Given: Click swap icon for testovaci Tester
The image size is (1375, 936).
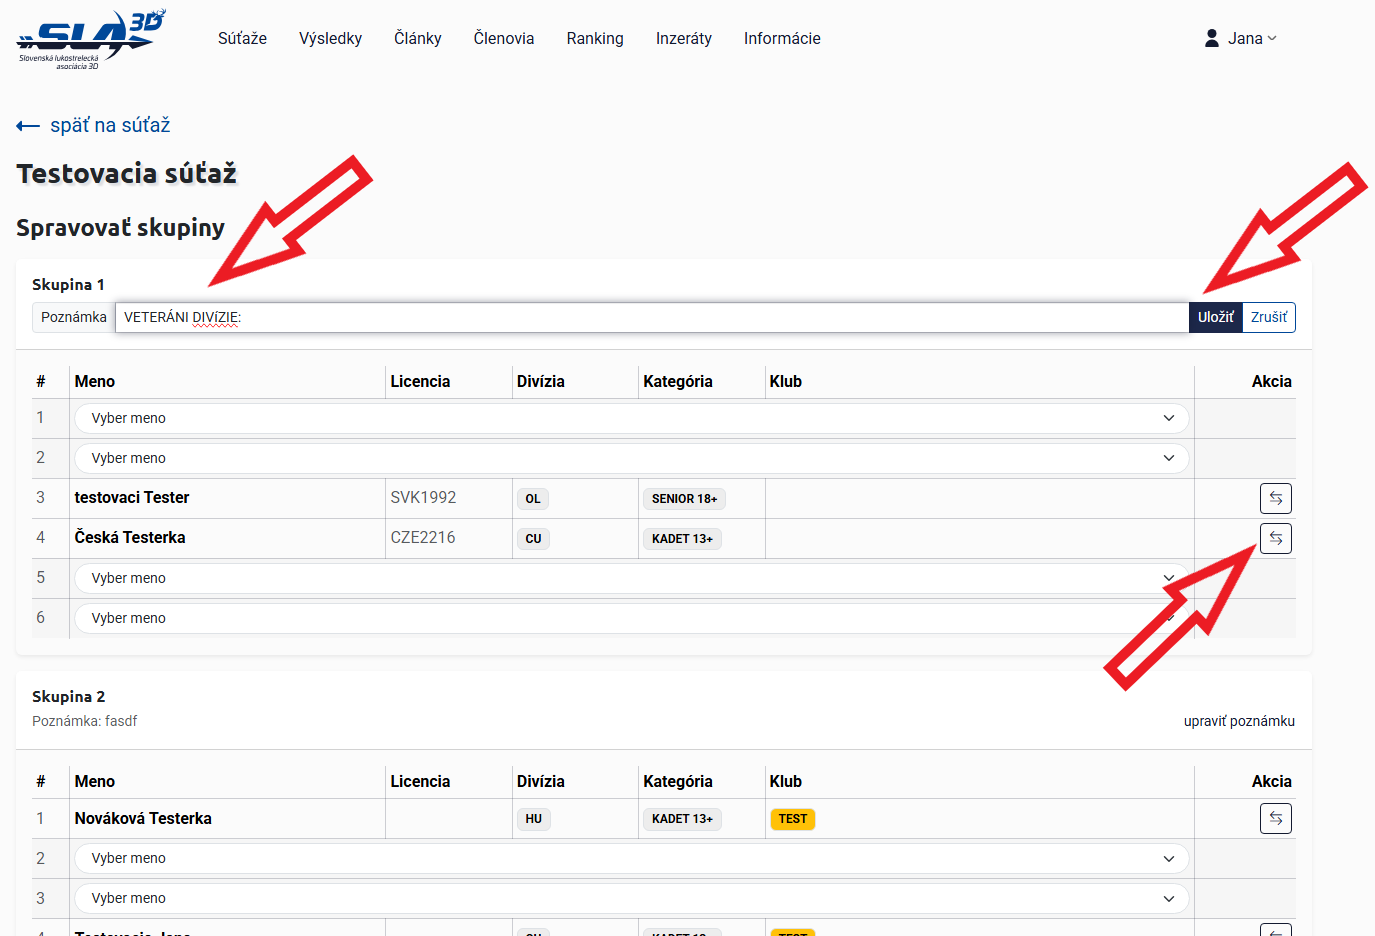Looking at the screenshot, I should point(1275,498).
